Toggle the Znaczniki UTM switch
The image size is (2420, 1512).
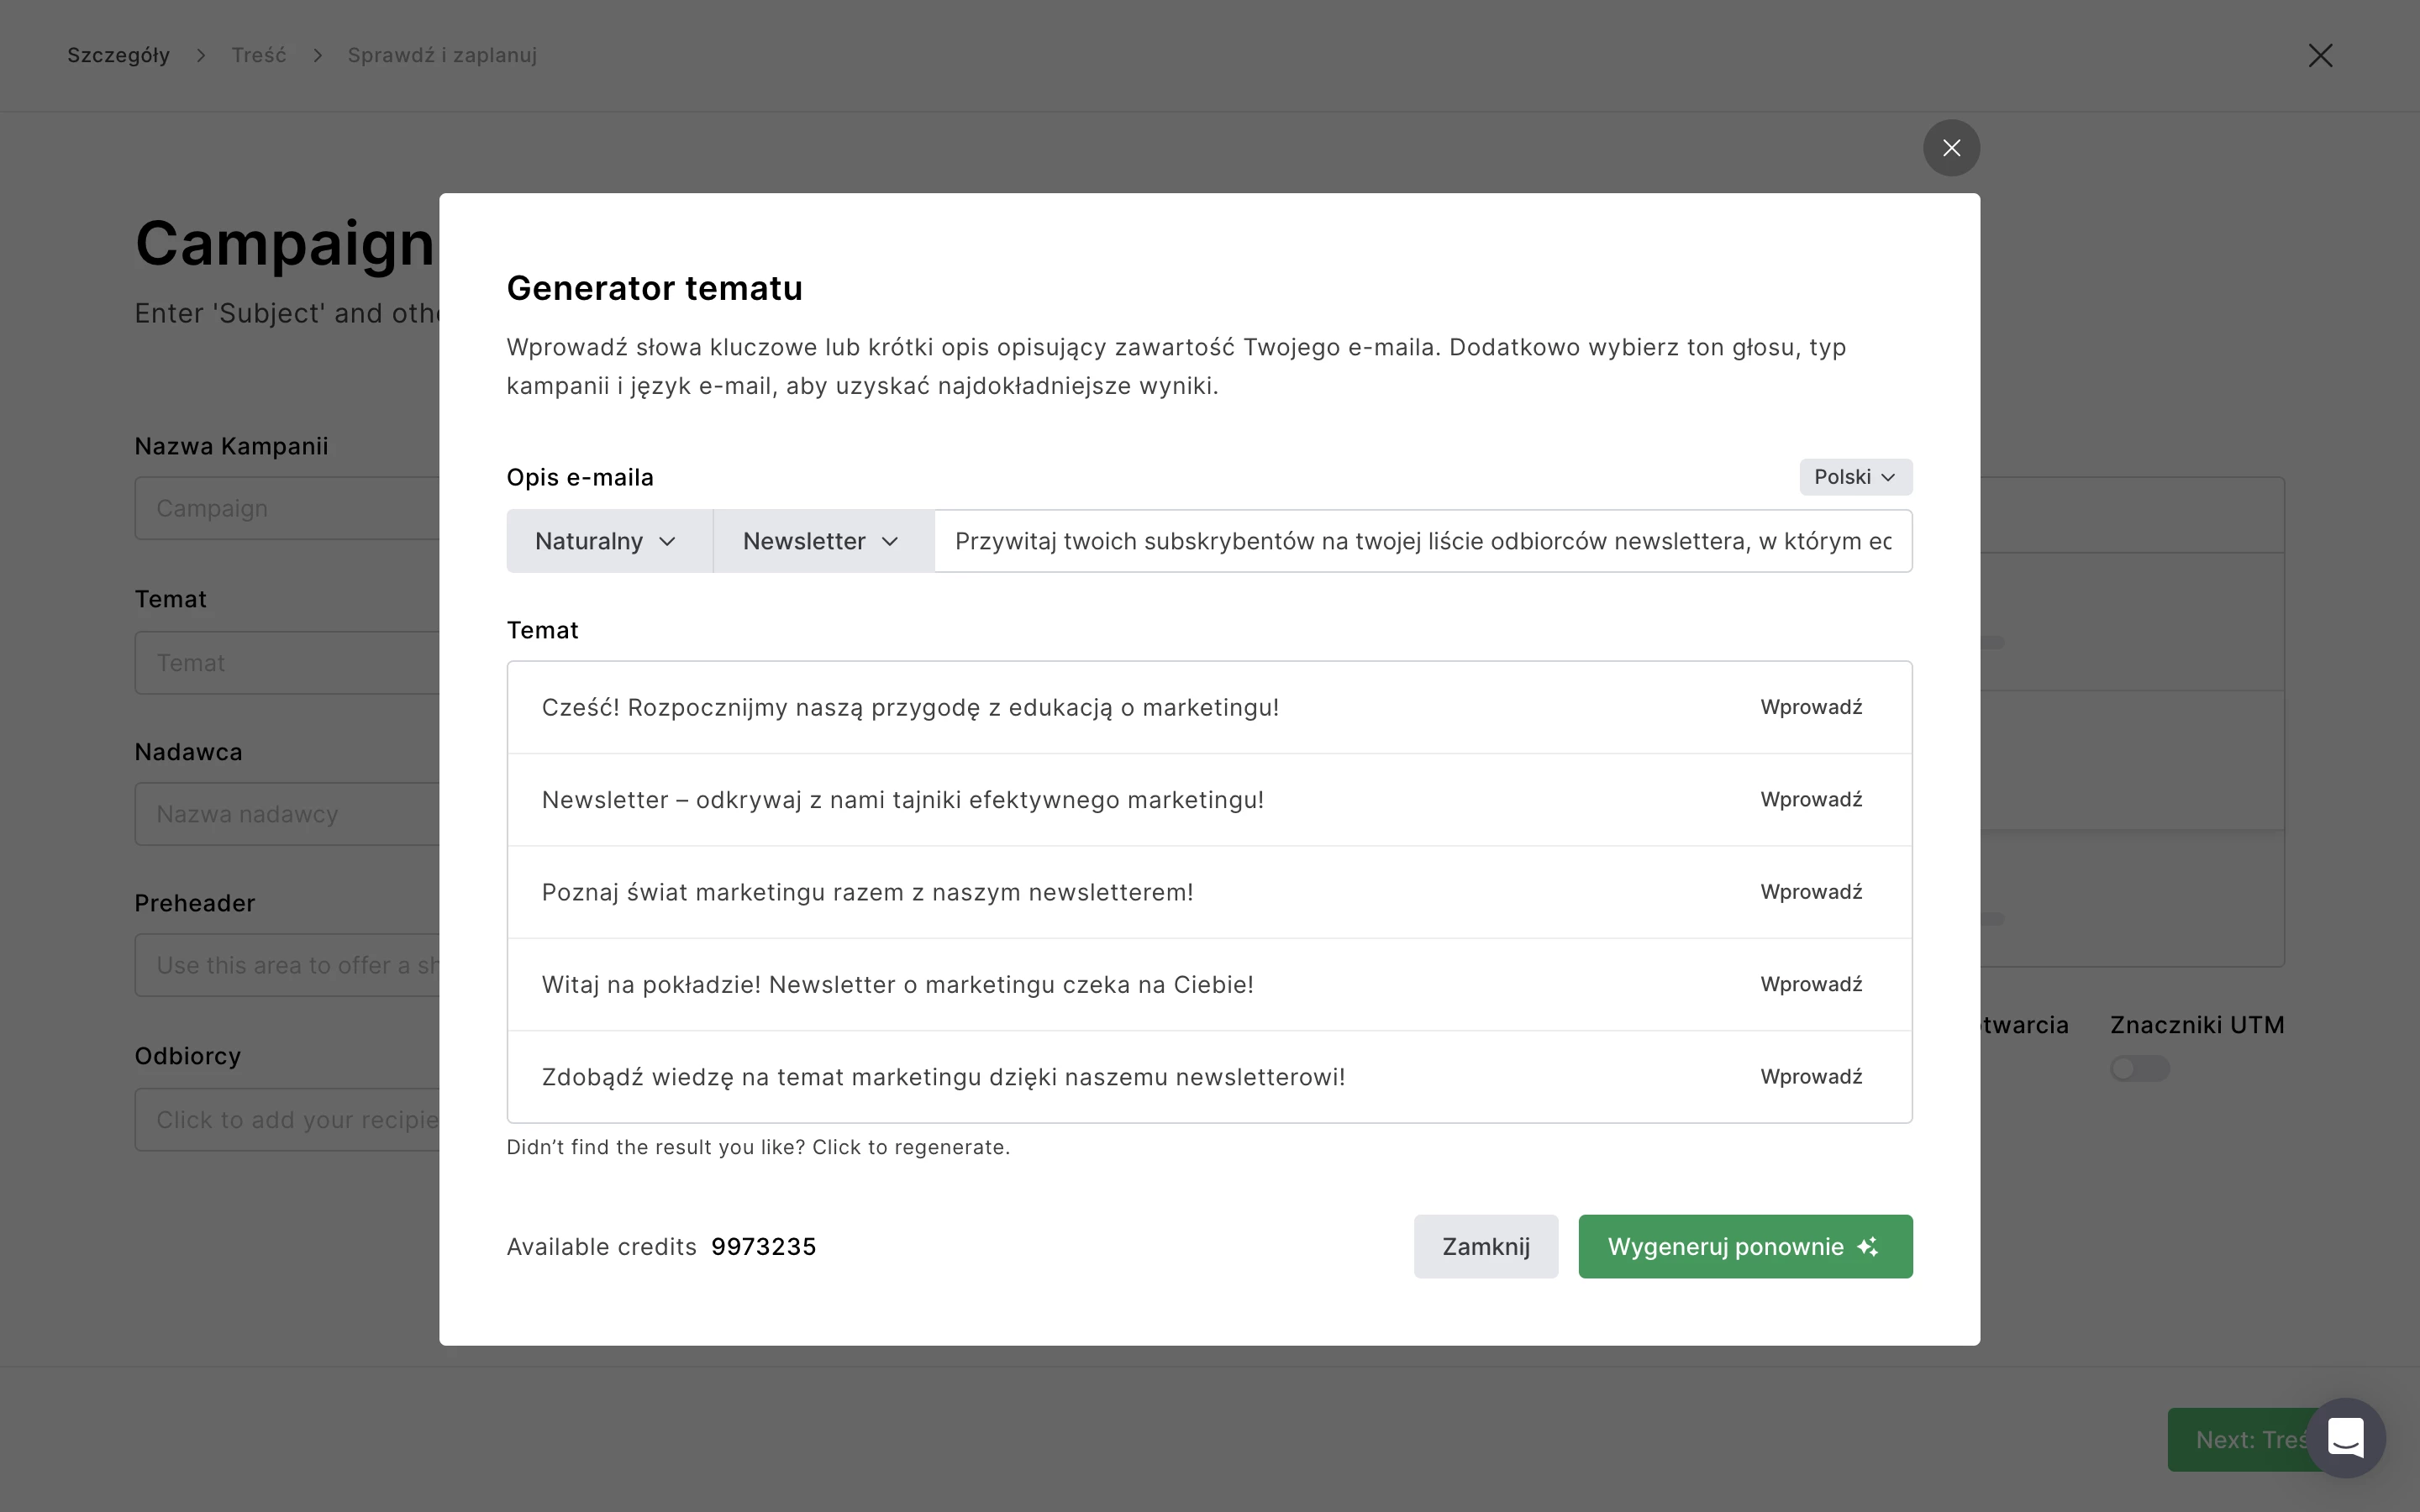click(2139, 1068)
